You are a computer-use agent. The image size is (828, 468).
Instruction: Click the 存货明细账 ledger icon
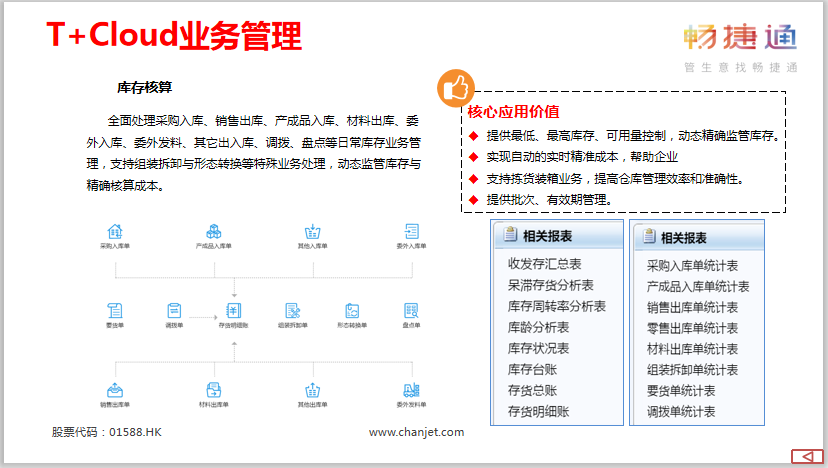233,311
